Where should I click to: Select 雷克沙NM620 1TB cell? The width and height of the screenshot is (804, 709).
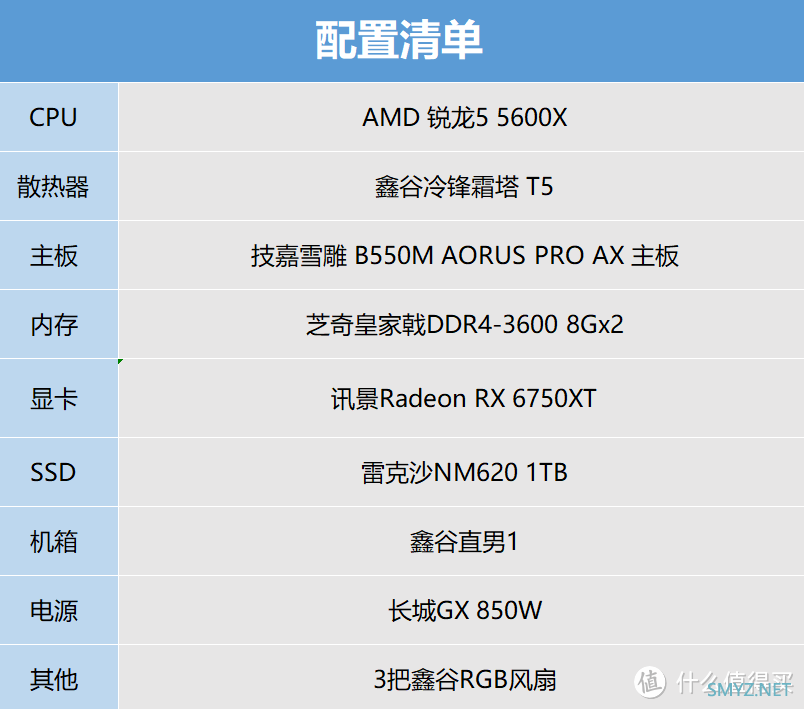click(x=461, y=472)
